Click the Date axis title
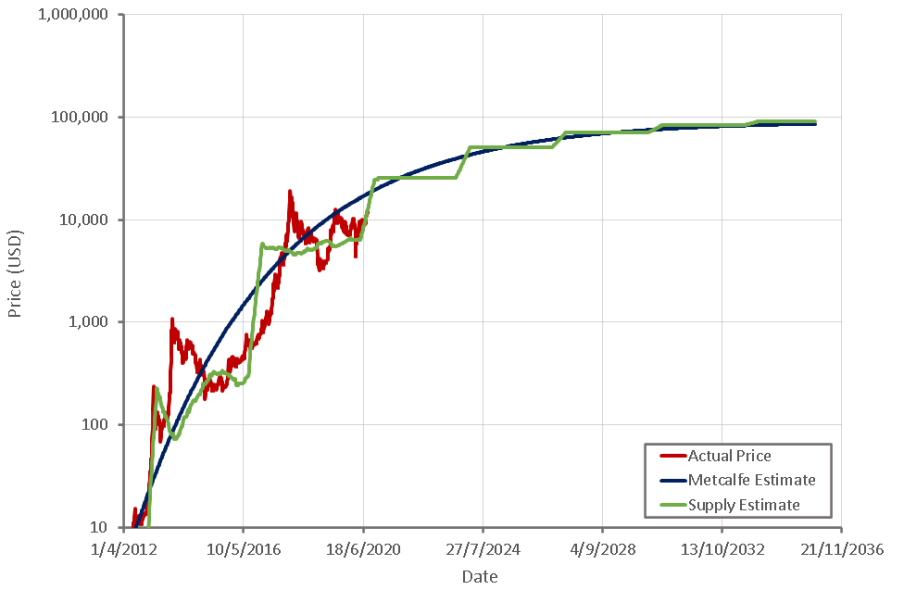 480,576
